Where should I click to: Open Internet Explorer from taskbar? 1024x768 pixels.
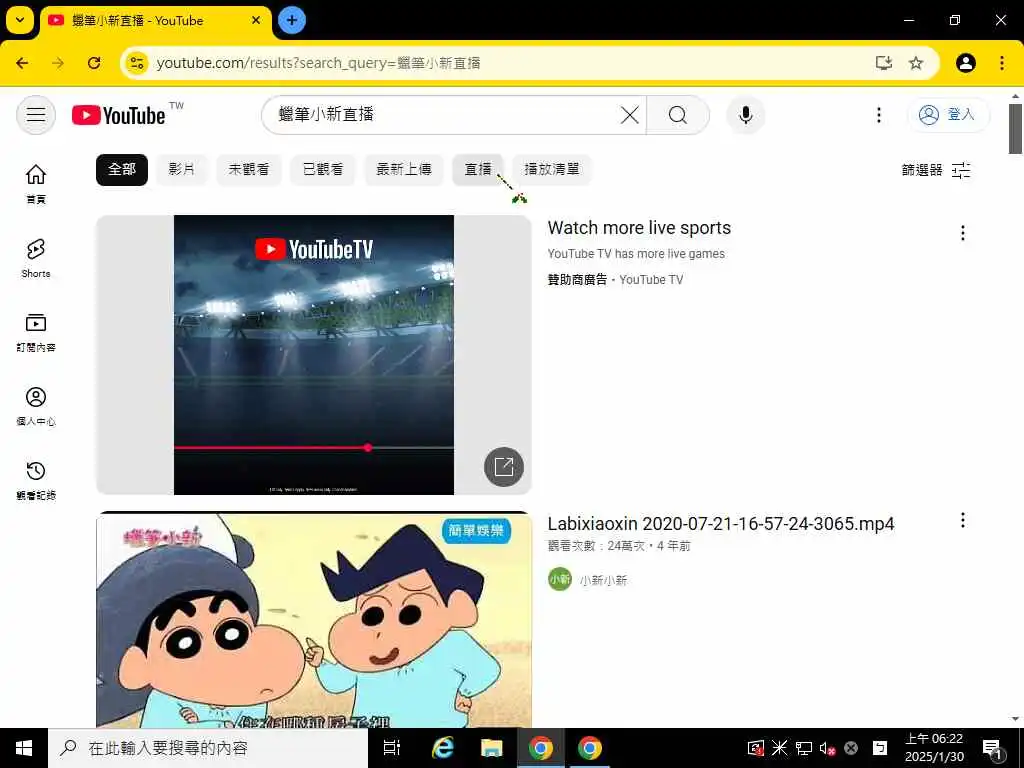click(443, 748)
